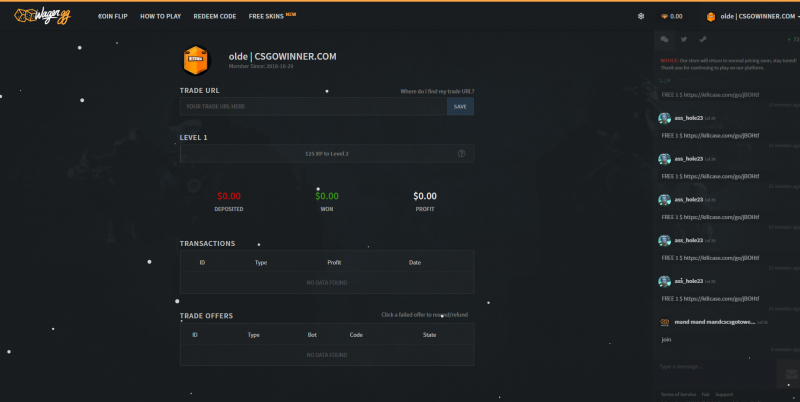Switch to the chat bubbles tab
Screen dimensions: 800x402
664,39
